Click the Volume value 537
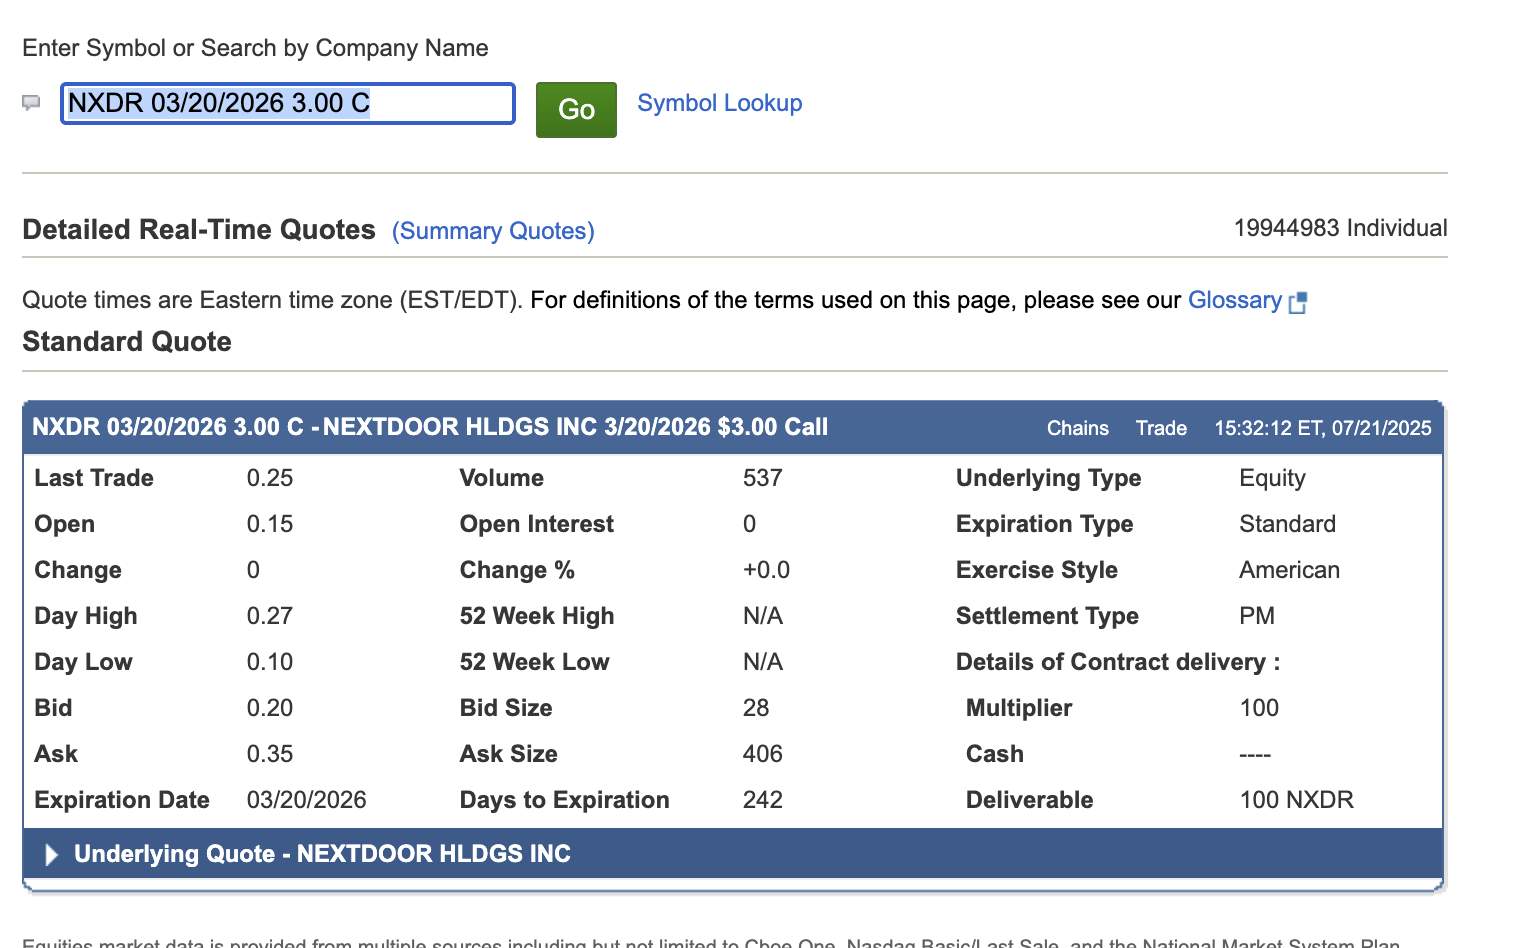The height and width of the screenshot is (948, 1520). coord(763,478)
